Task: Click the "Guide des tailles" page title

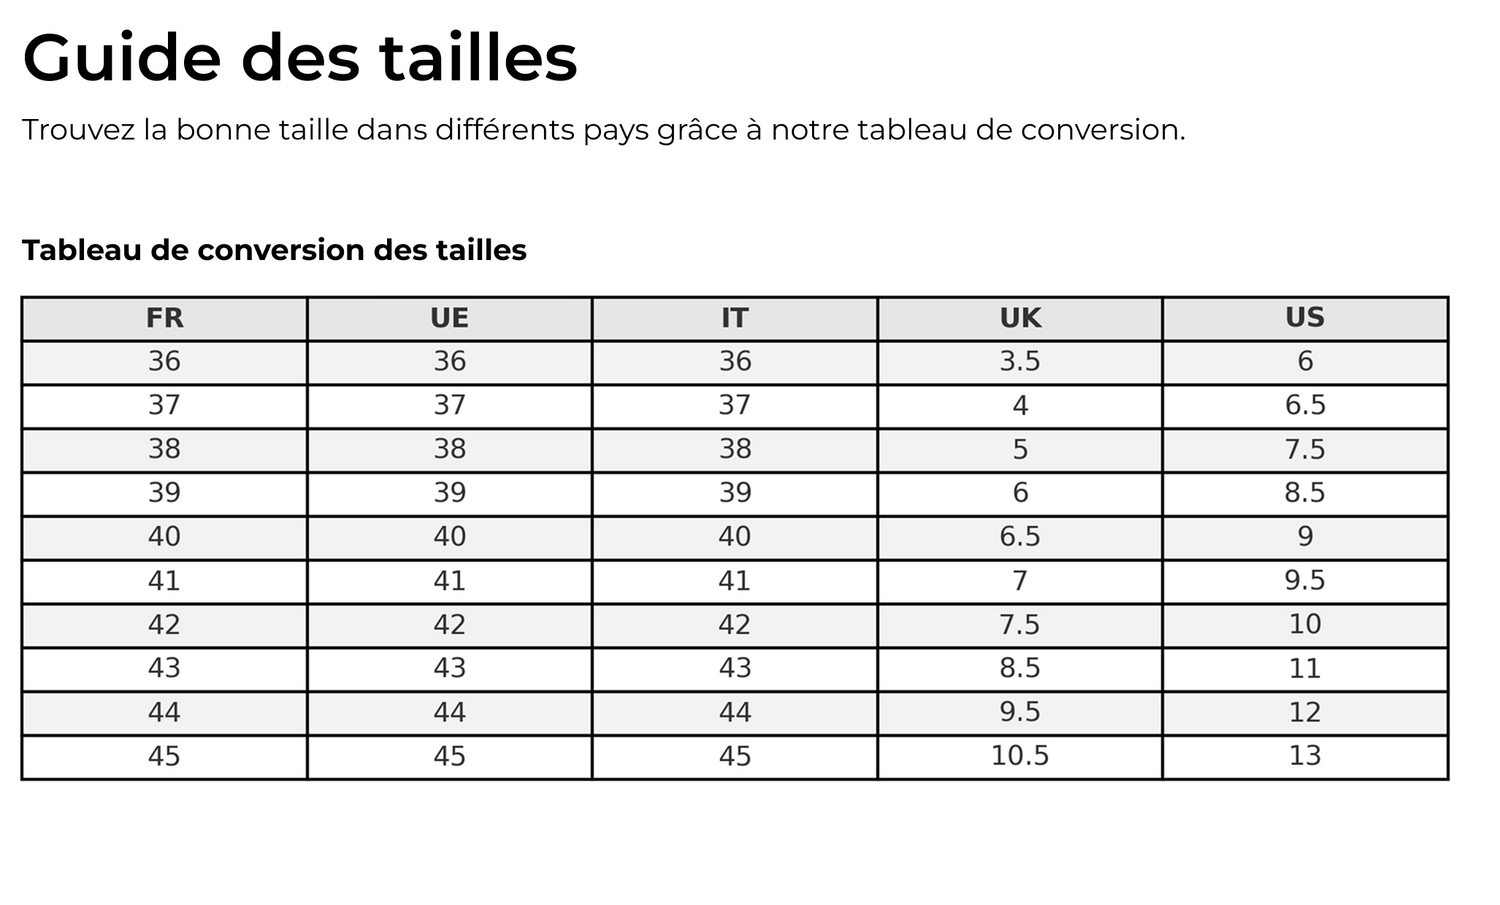Action: (x=300, y=58)
